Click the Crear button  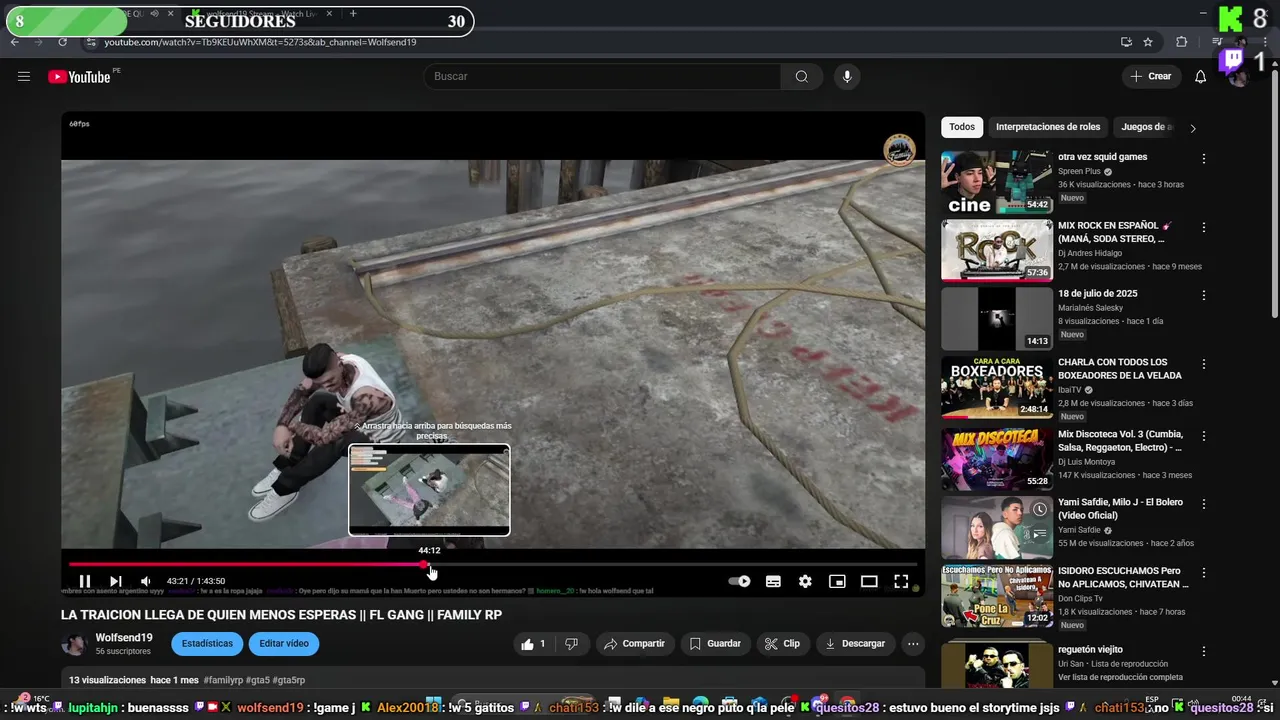[1150, 77]
